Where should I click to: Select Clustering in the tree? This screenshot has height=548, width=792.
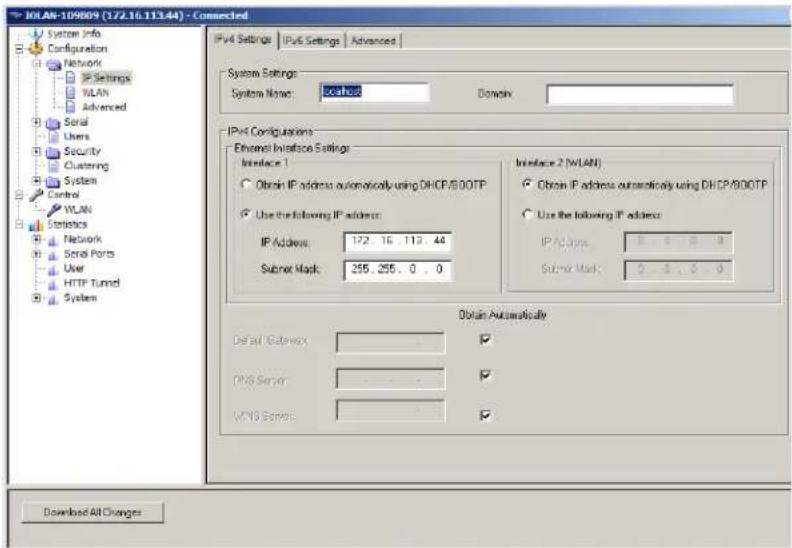click(86, 166)
